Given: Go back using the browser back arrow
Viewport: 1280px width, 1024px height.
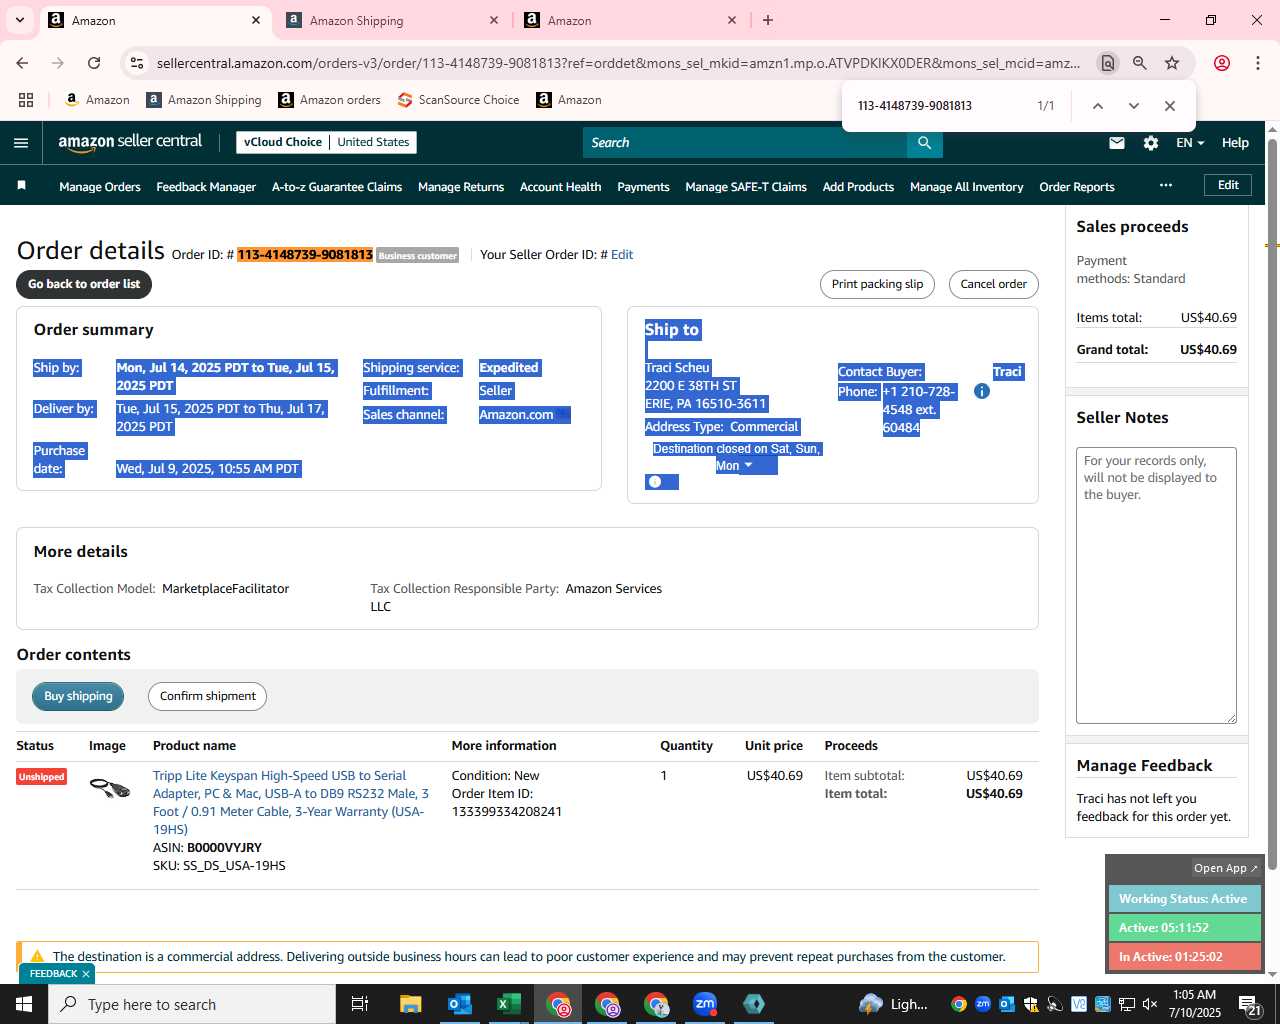Looking at the screenshot, I should (22, 63).
